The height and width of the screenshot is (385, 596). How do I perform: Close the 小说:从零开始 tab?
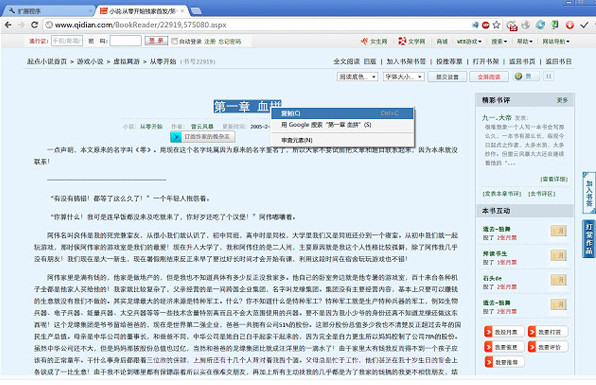pyautogui.click(x=182, y=11)
